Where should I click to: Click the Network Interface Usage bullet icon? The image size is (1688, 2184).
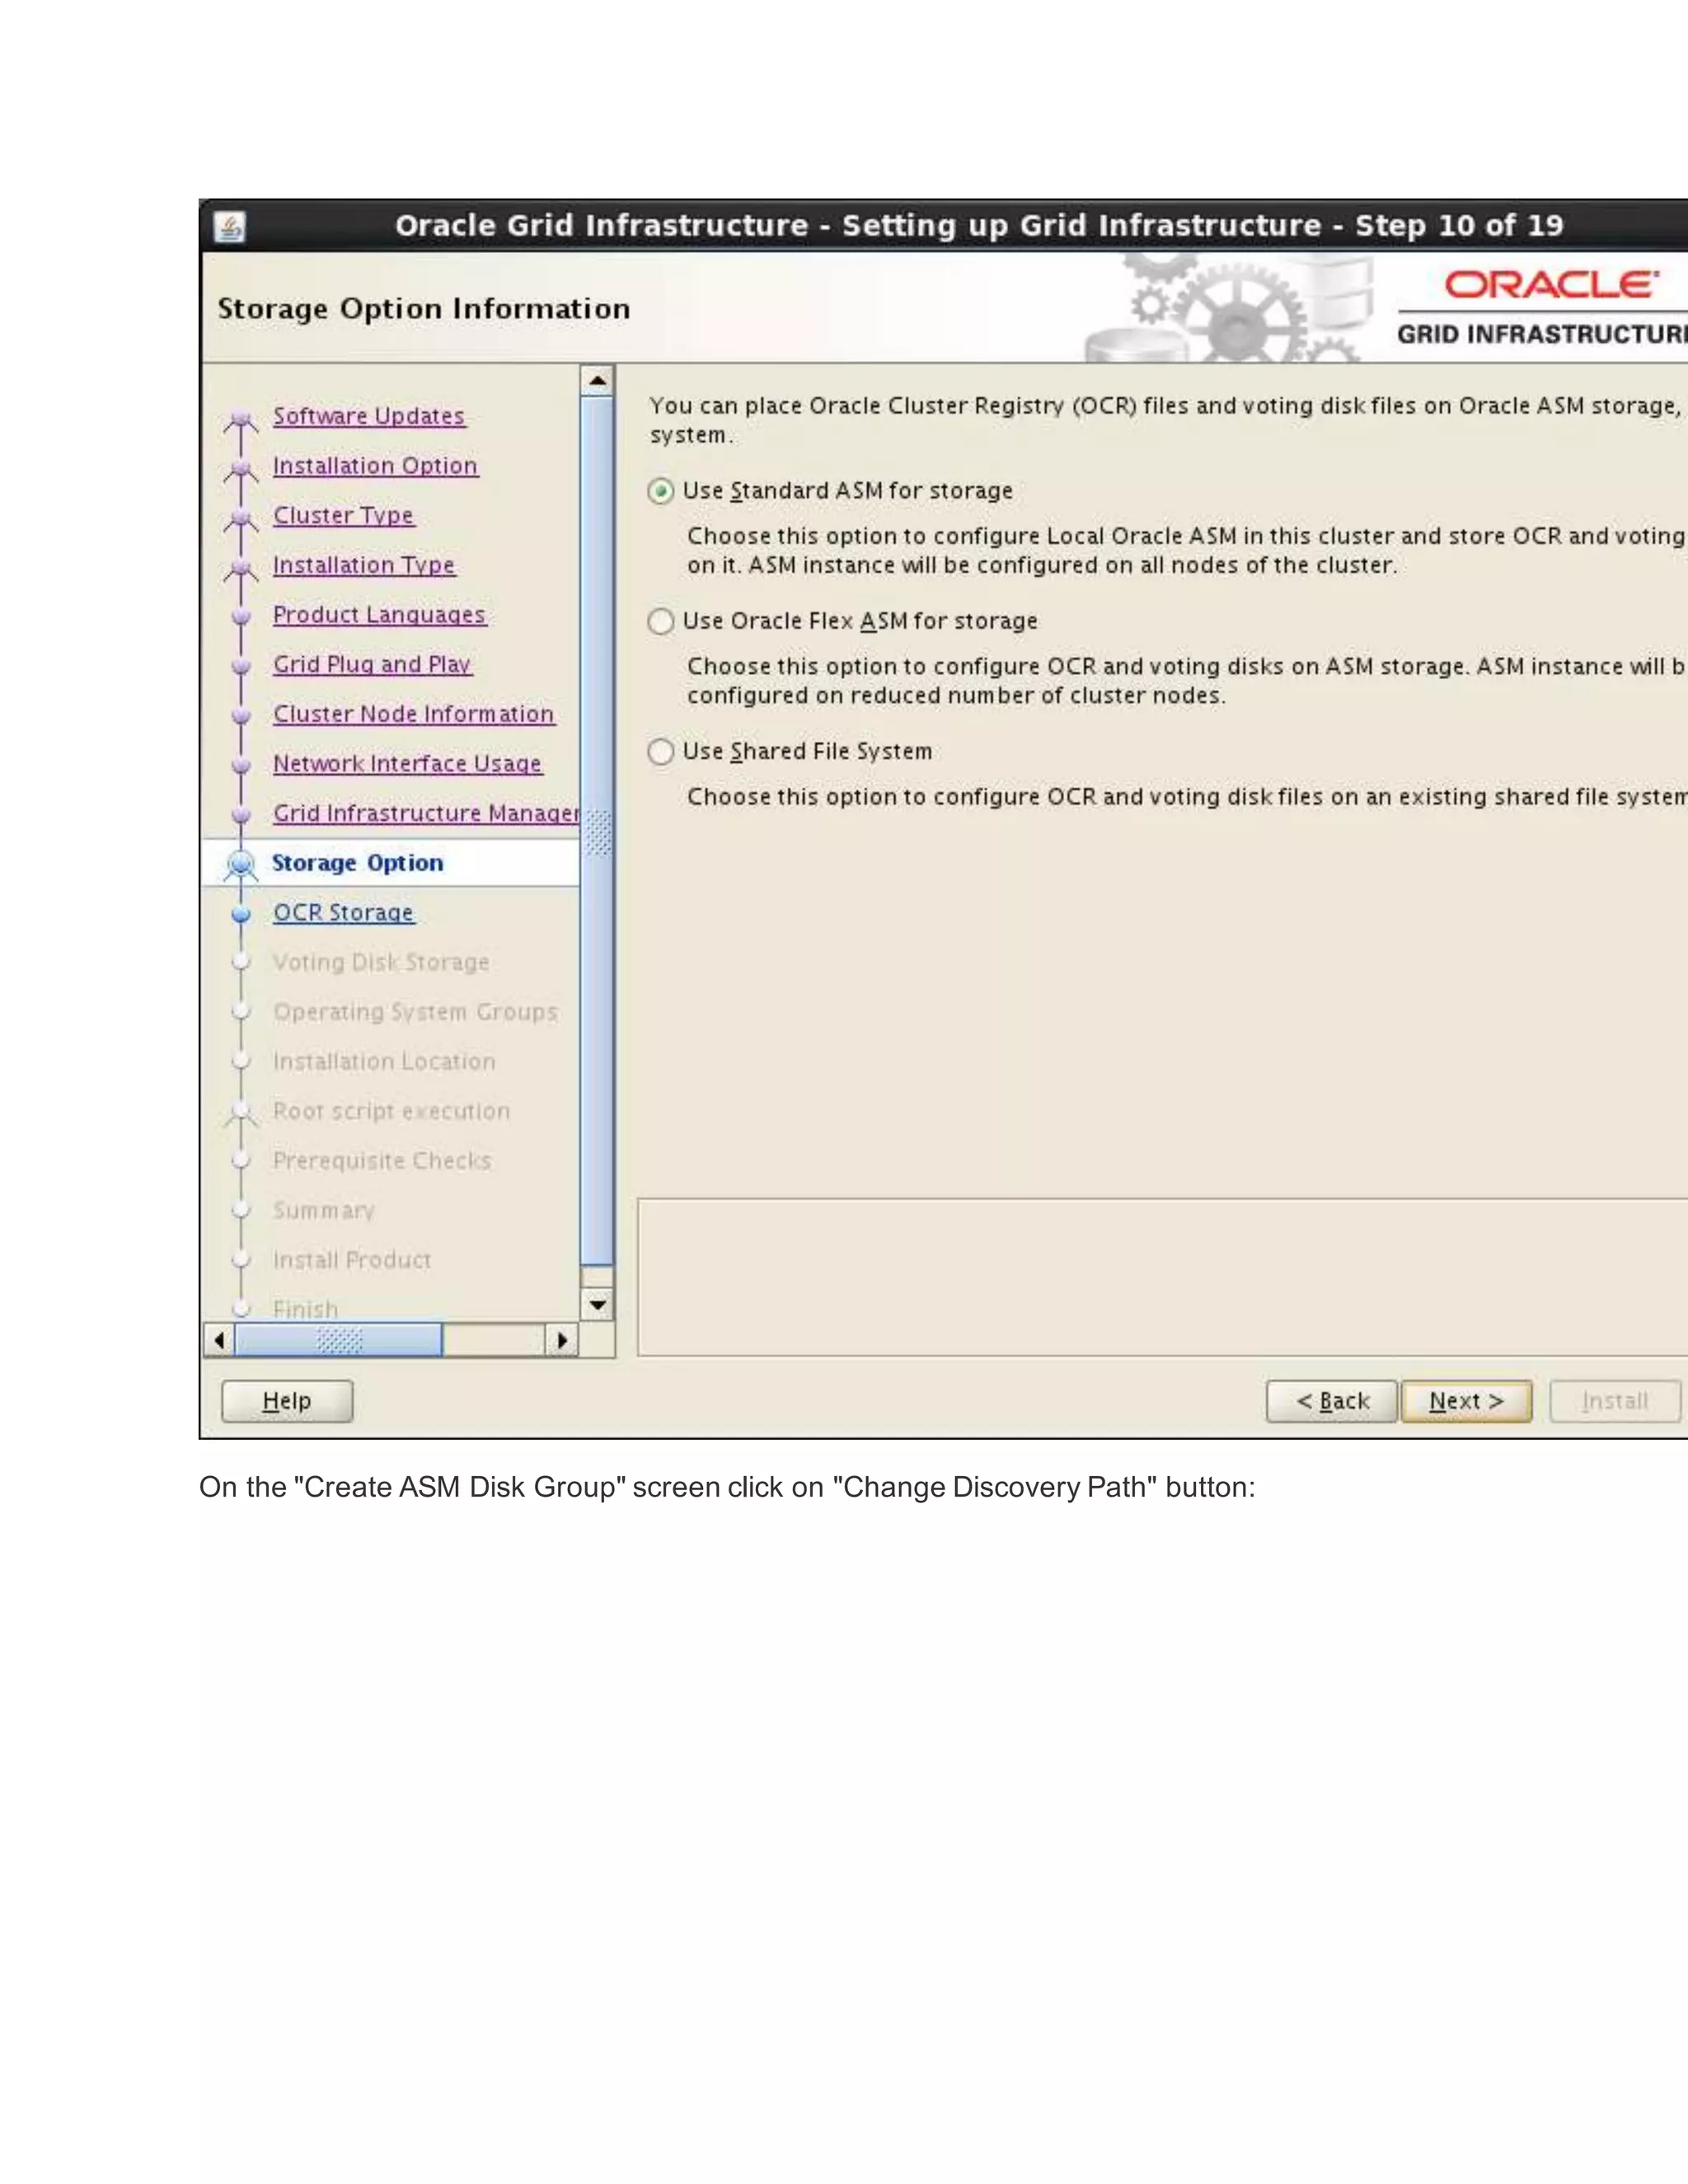tap(240, 765)
